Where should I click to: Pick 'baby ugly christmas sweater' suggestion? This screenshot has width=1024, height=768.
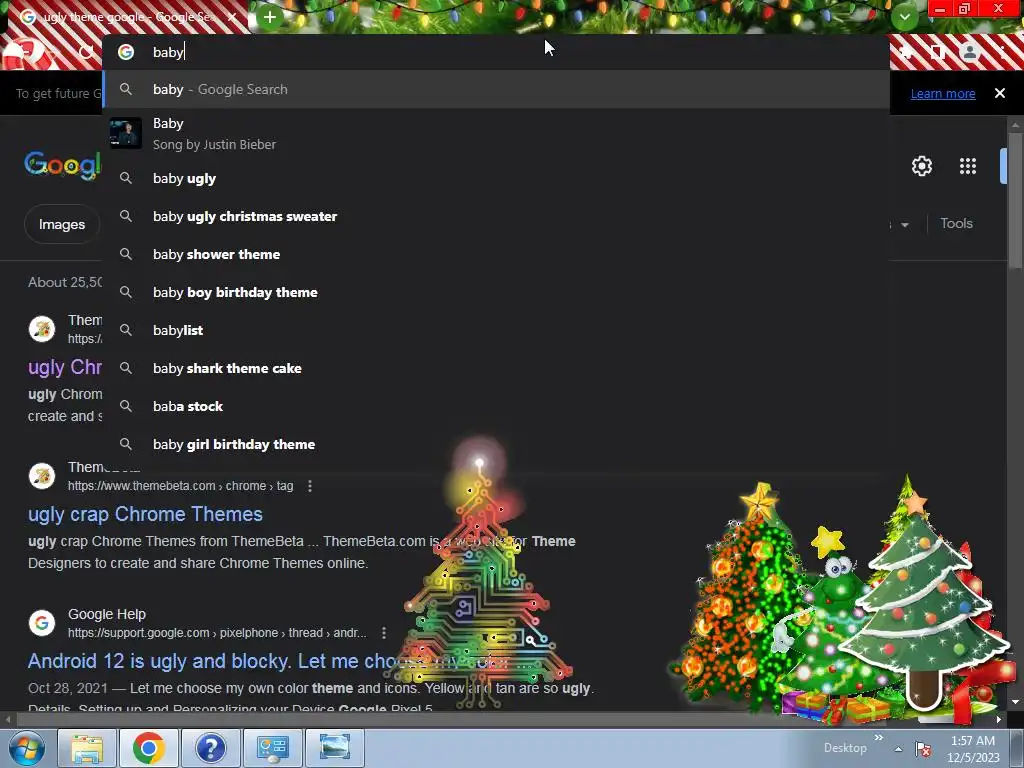click(496, 216)
